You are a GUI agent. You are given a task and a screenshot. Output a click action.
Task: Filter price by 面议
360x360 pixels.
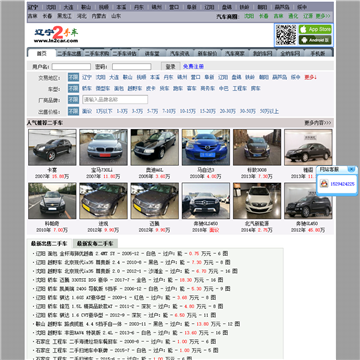point(87,111)
